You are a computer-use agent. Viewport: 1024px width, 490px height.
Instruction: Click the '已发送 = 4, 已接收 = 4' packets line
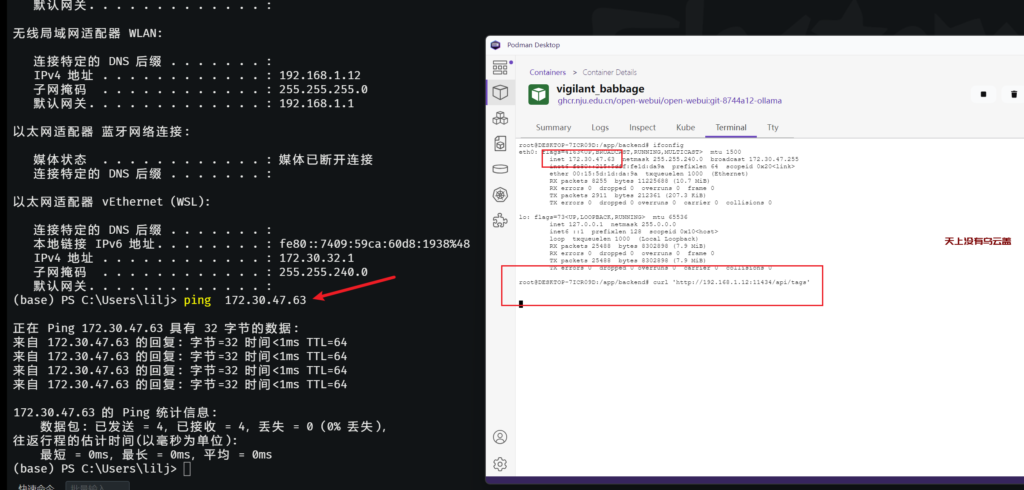(x=214, y=427)
